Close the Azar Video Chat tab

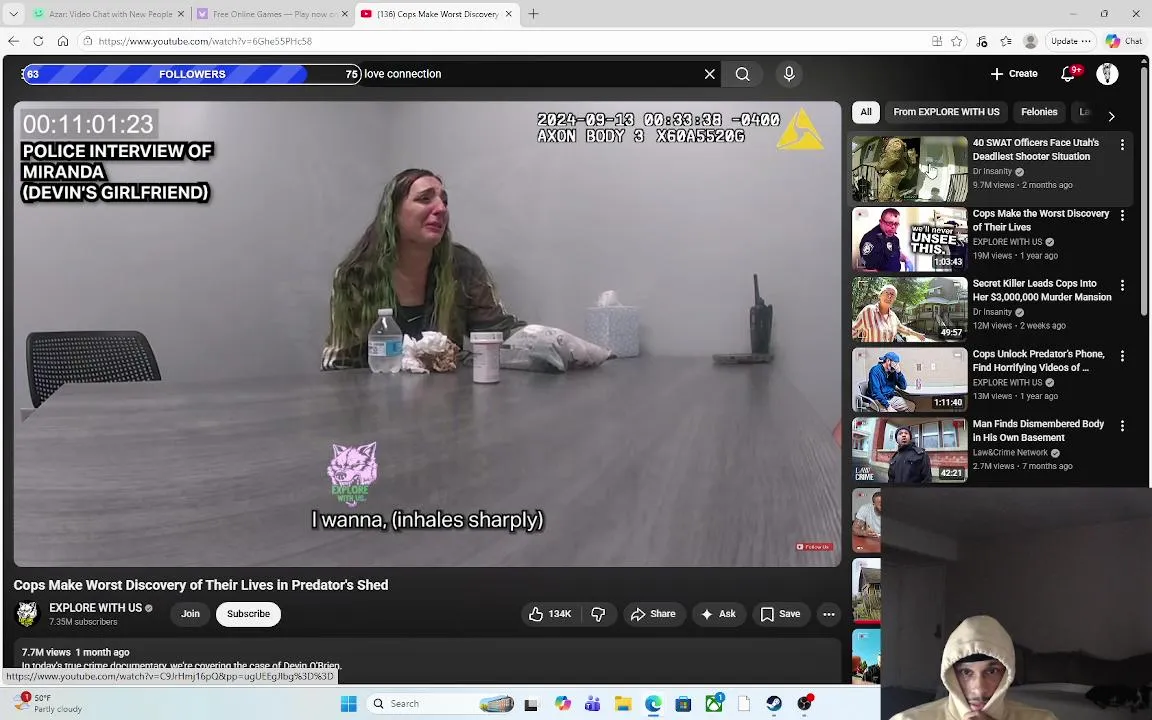click(x=181, y=14)
